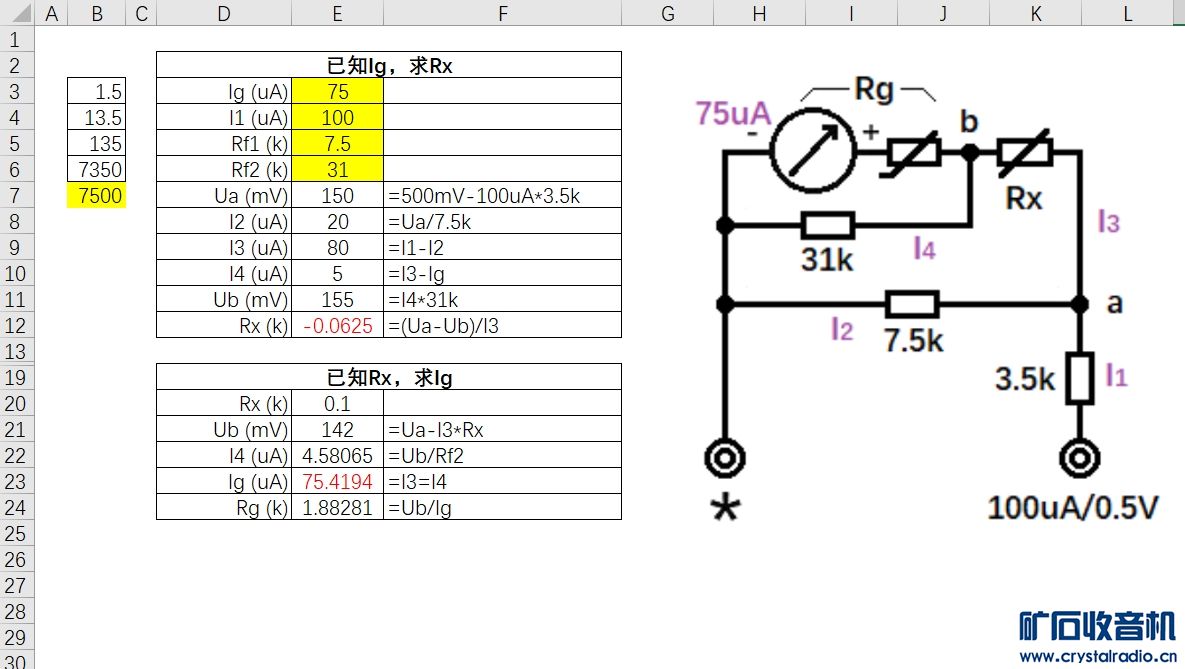Image resolution: width=1185 pixels, height=669 pixels.
Task: Click the header 已知Ig，求Rx
Action: pos(389,66)
